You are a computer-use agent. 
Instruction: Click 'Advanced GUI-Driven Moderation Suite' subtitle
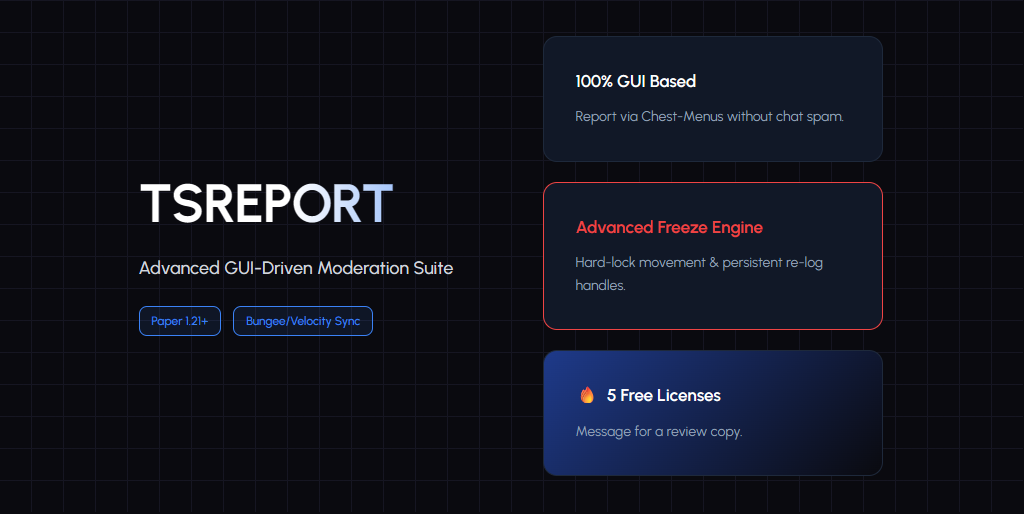[x=296, y=268]
